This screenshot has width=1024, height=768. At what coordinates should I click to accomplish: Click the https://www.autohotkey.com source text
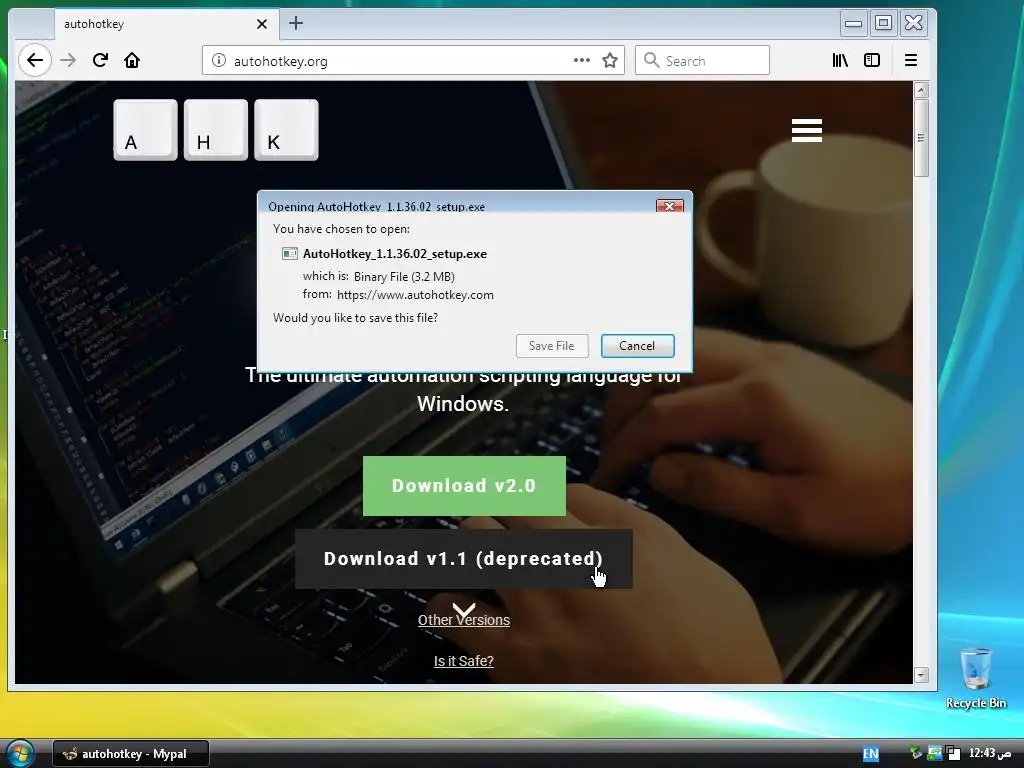coord(415,295)
